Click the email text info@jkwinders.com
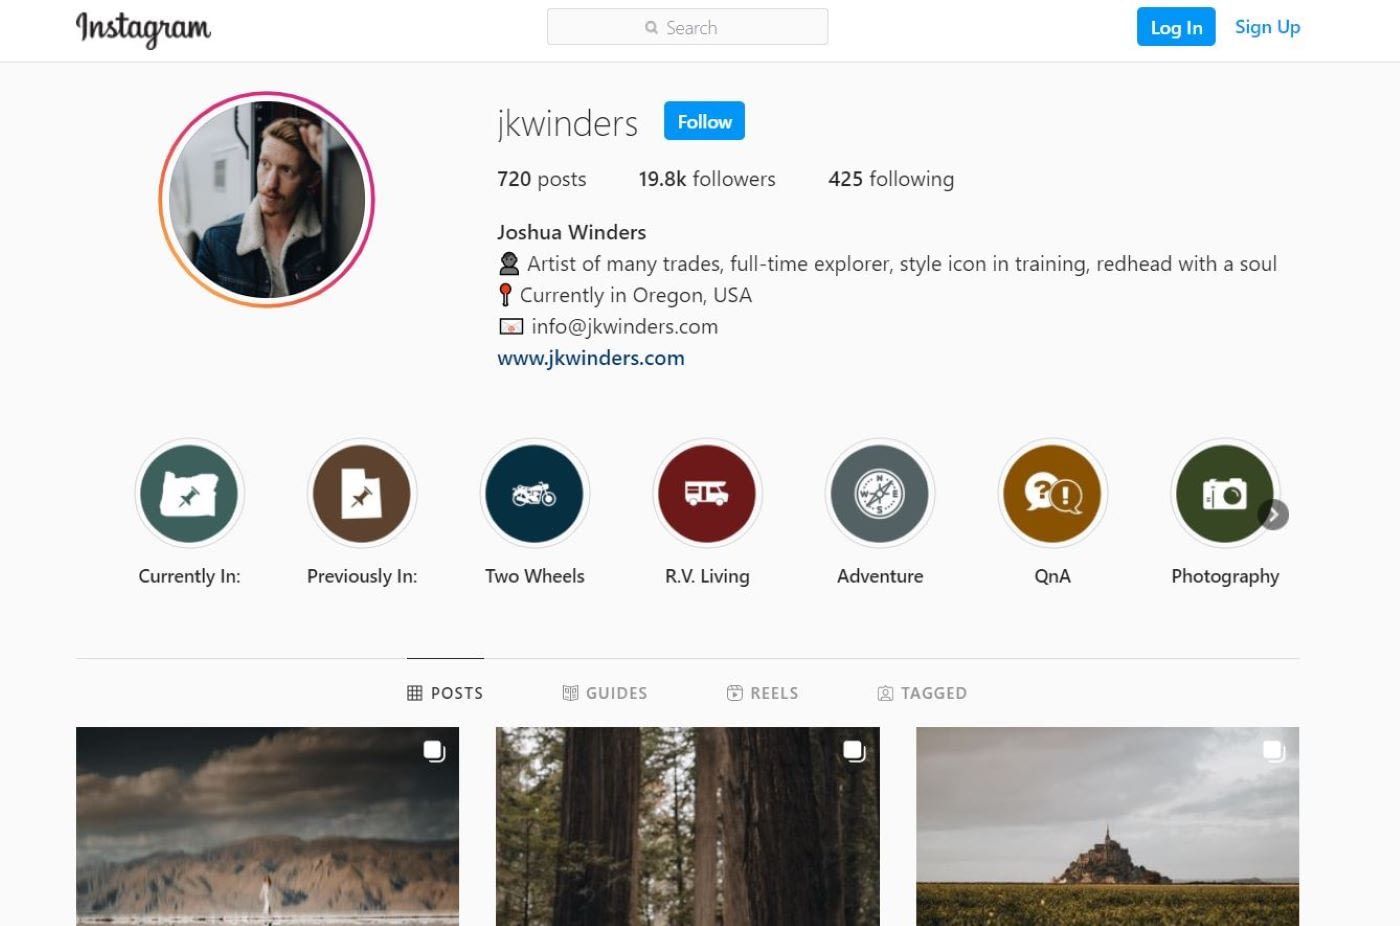The width and height of the screenshot is (1400, 926). [x=624, y=327]
